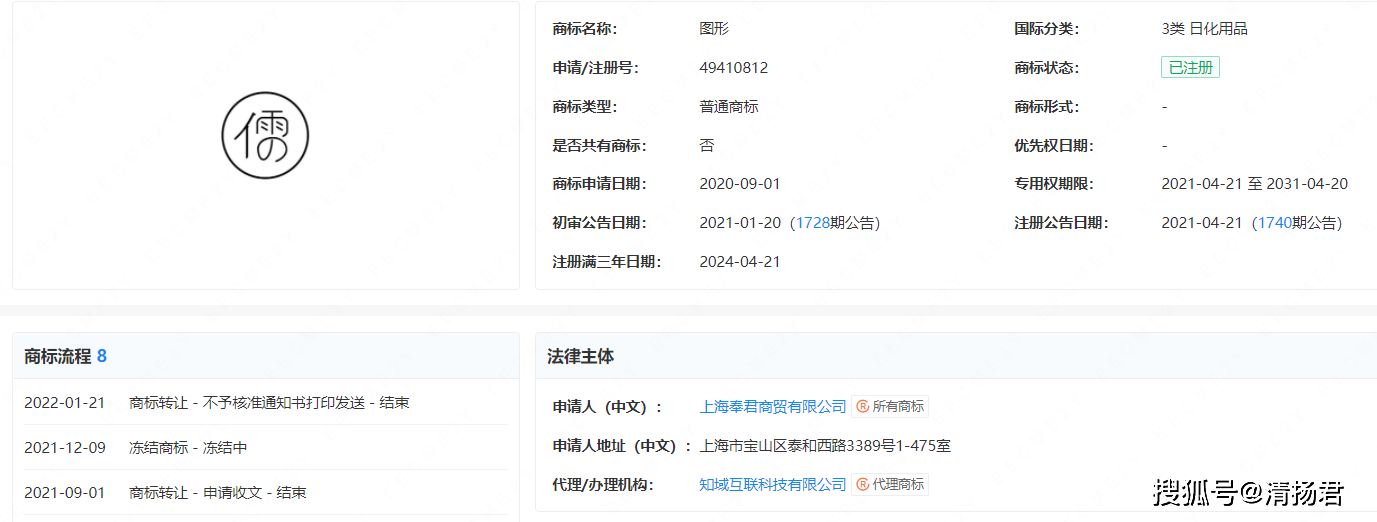Viewport: 1377px width, 522px height.
Task: Click the 法律主体 section header
Action: point(581,357)
